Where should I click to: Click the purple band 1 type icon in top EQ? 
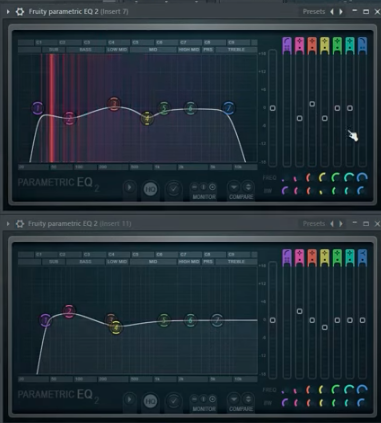tap(287, 46)
